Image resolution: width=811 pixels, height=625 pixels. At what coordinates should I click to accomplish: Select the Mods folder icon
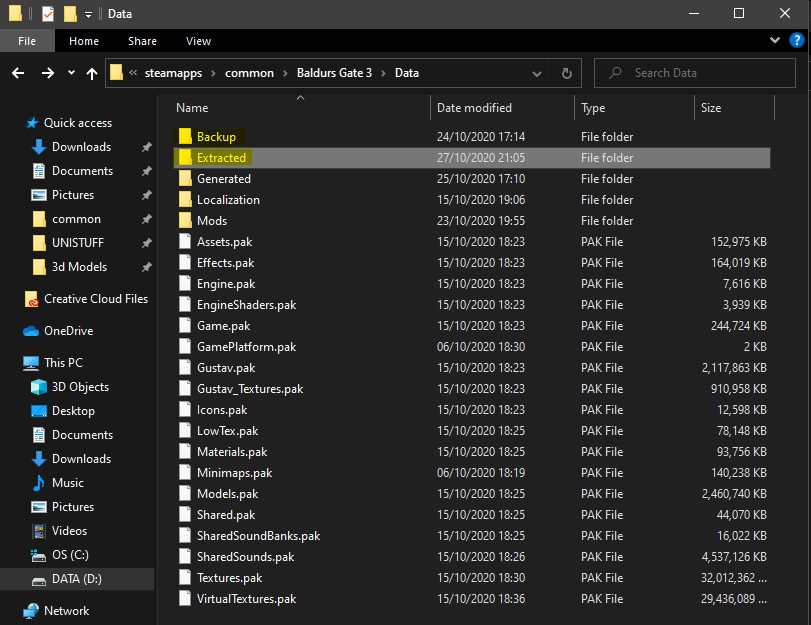(x=185, y=221)
